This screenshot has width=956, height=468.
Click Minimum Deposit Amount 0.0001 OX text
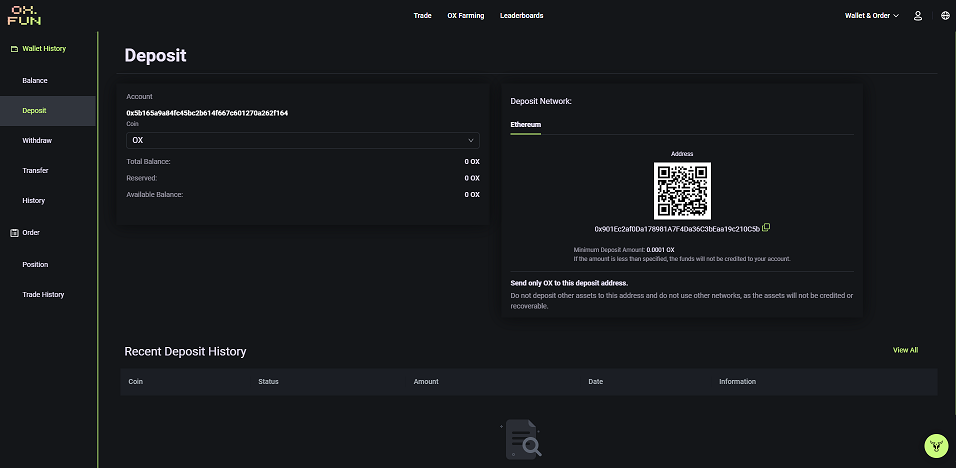click(624, 250)
